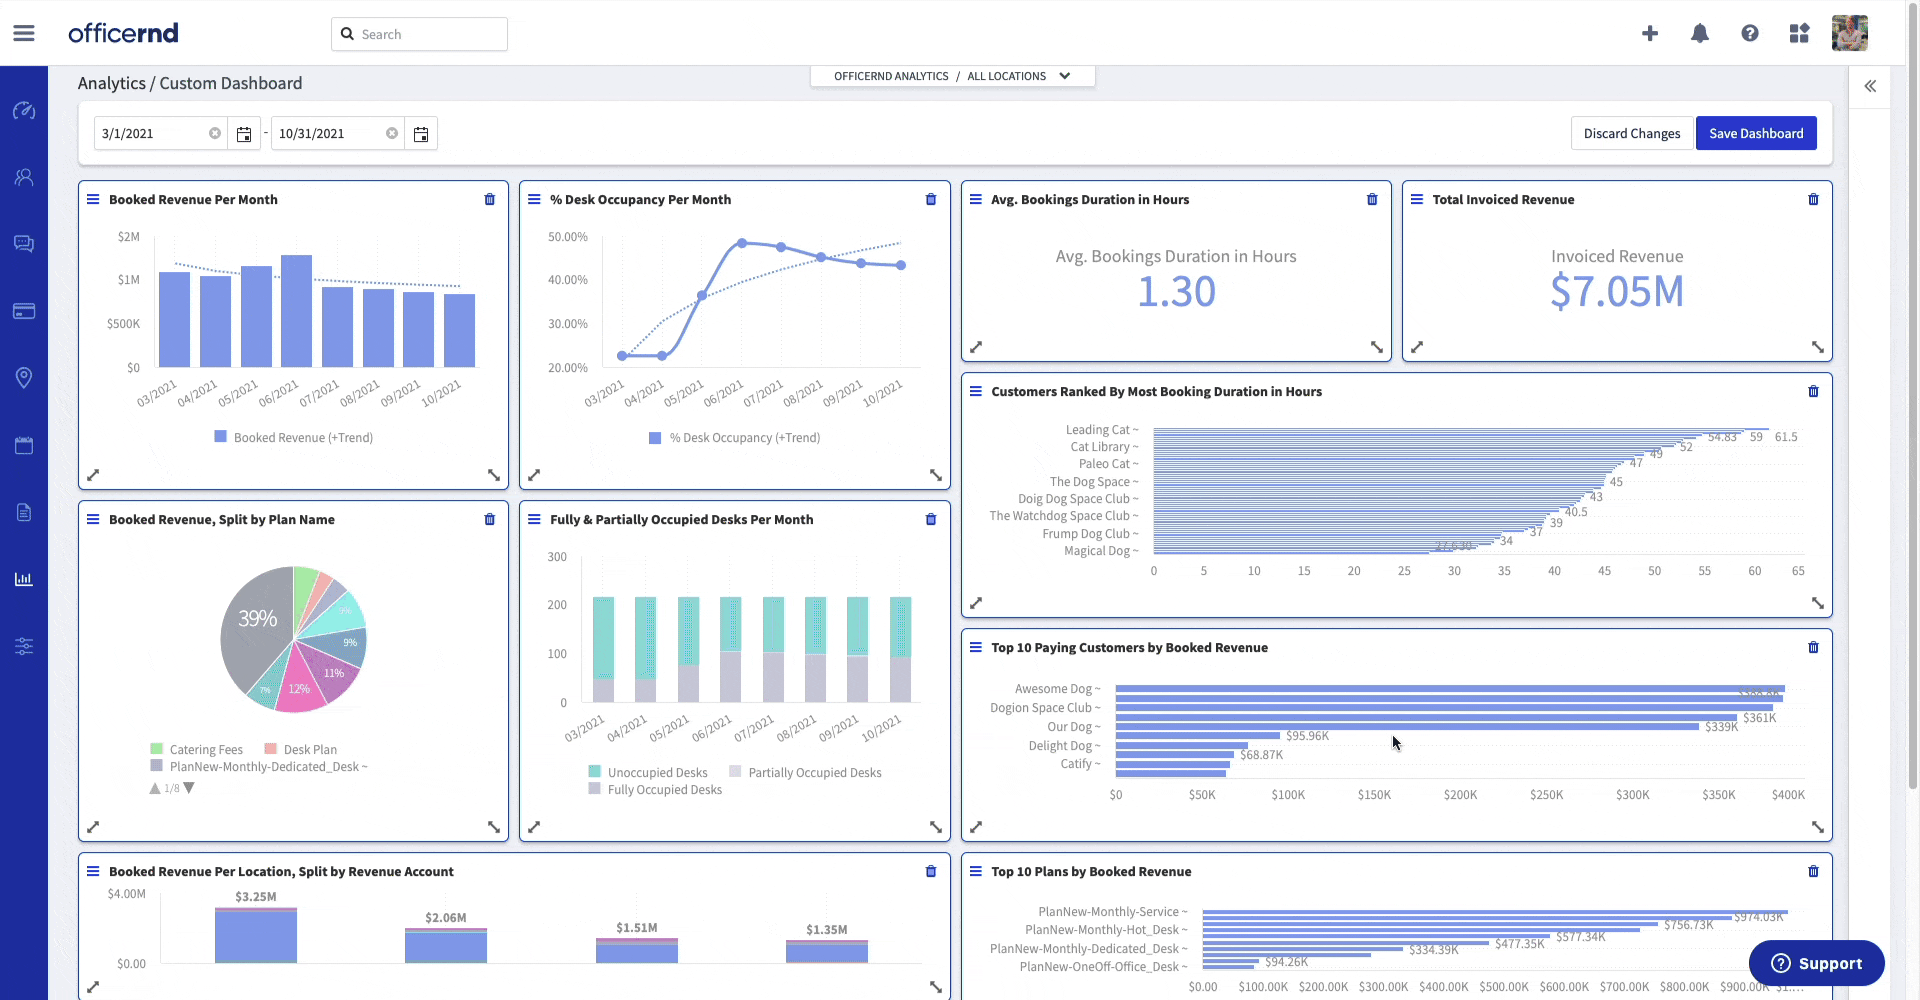Open the ALL LOCATIONS dropdown
The width and height of the screenshot is (1920, 1000).
point(1014,75)
